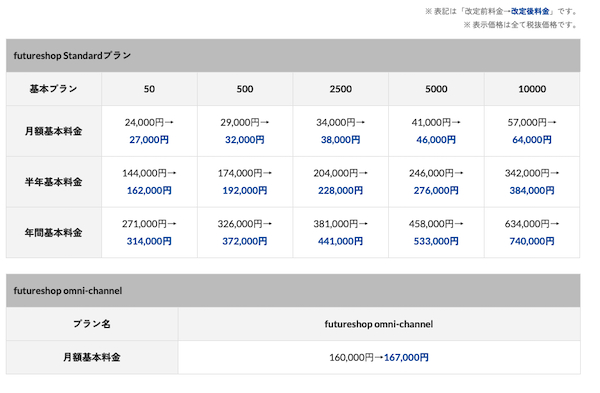The height and width of the screenshot is (393, 600).
Task: Click the old omni-channel price 160,000円
Action: tap(351, 357)
